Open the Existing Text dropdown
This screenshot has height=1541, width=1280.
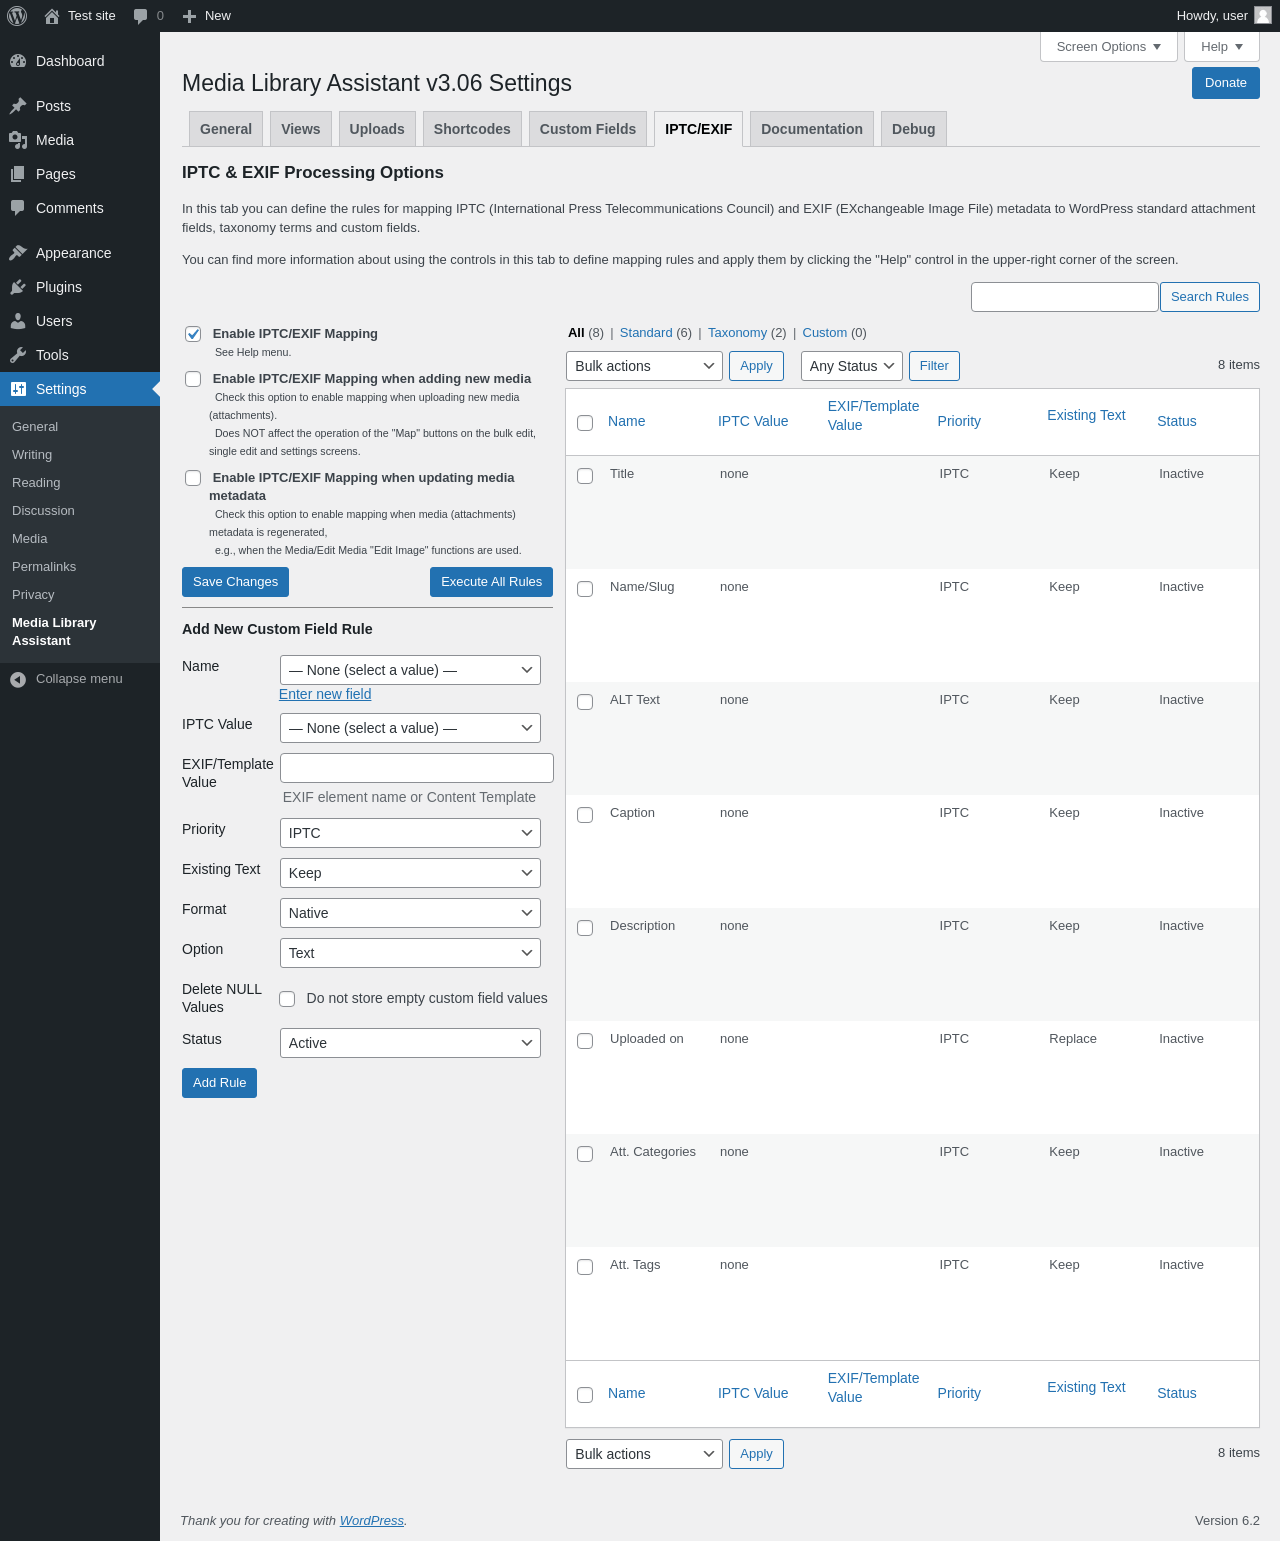(x=410, y=873)
